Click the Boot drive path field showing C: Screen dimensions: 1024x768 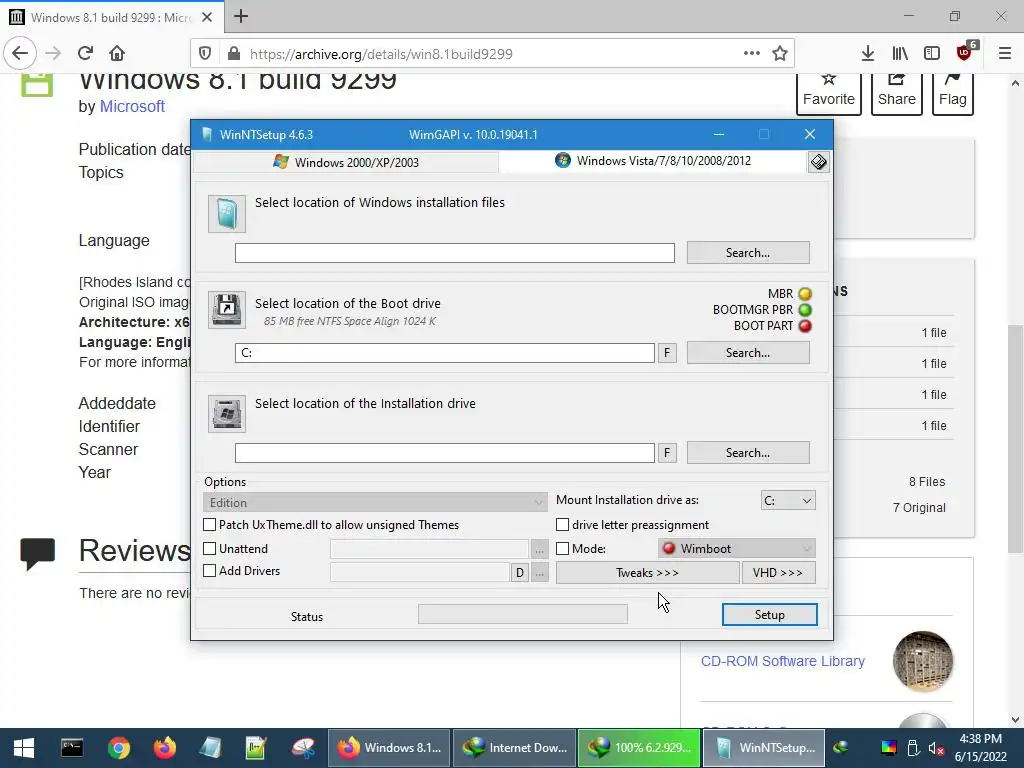445,353
